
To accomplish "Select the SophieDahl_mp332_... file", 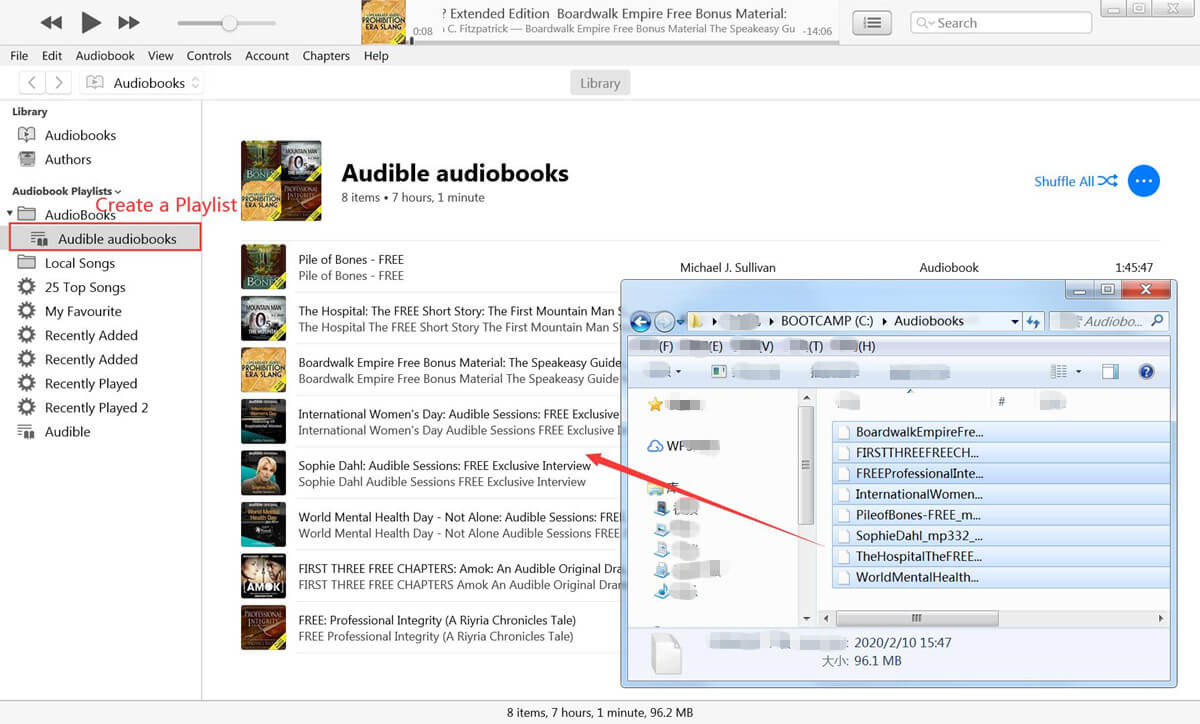I will [1001, 535].
